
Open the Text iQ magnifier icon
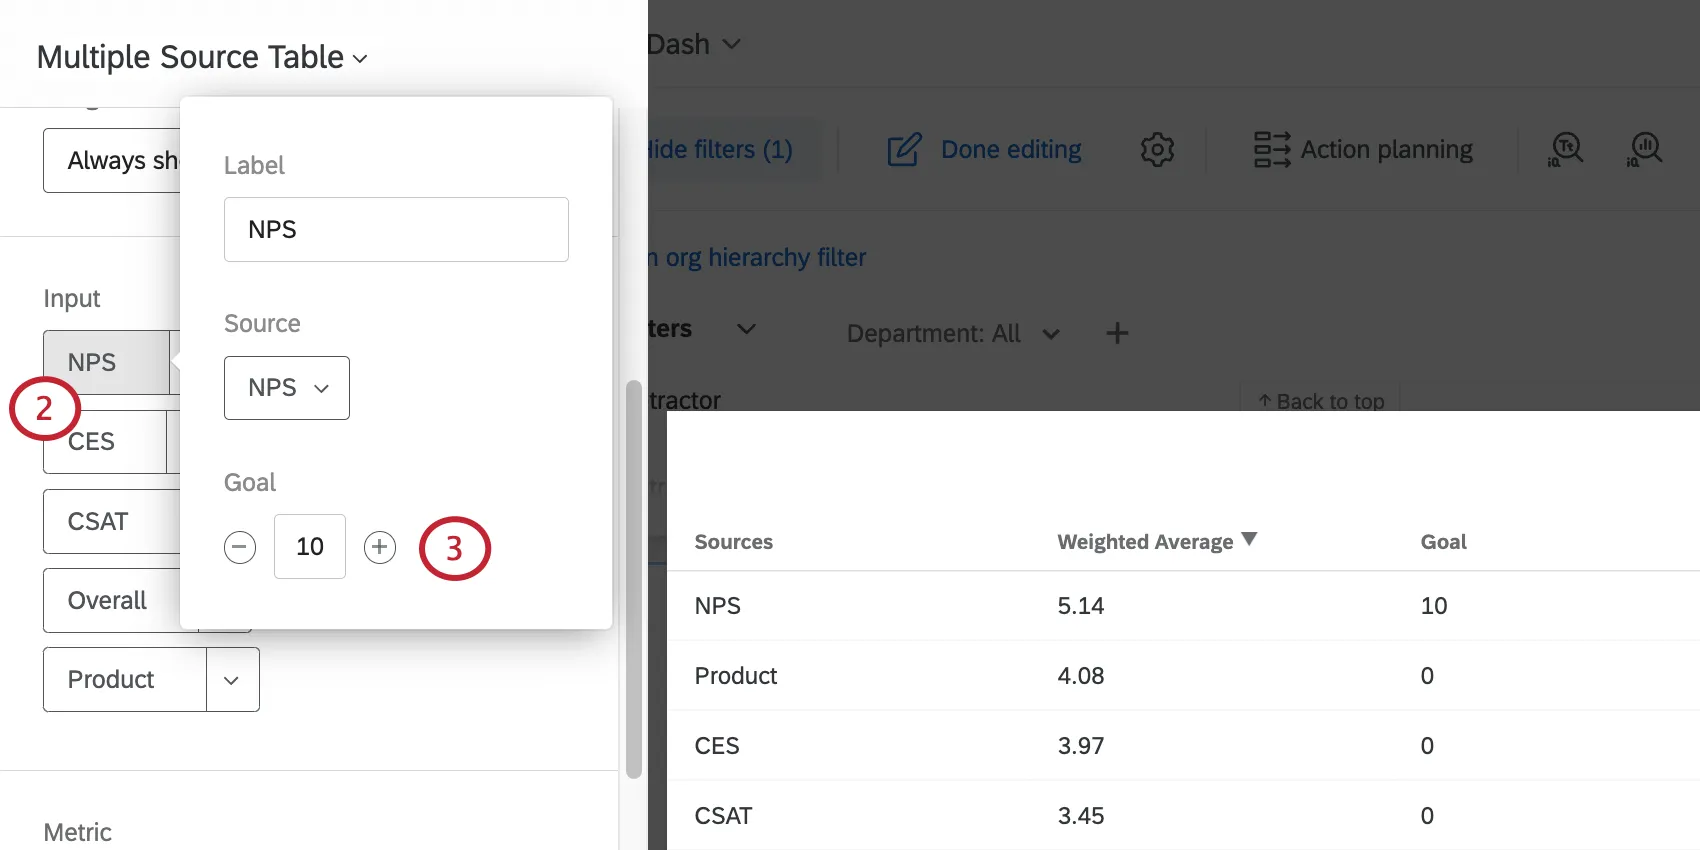tap(1566, 150)
